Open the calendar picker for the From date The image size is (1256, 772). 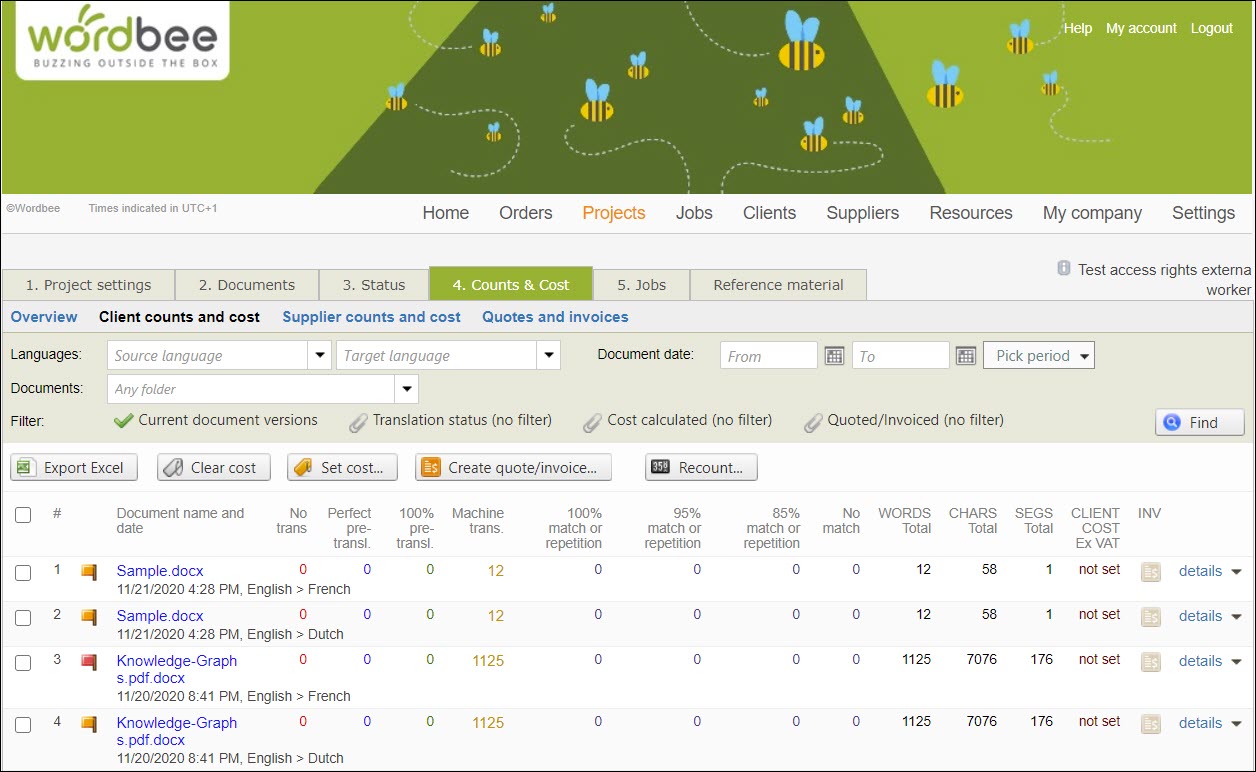834,355
